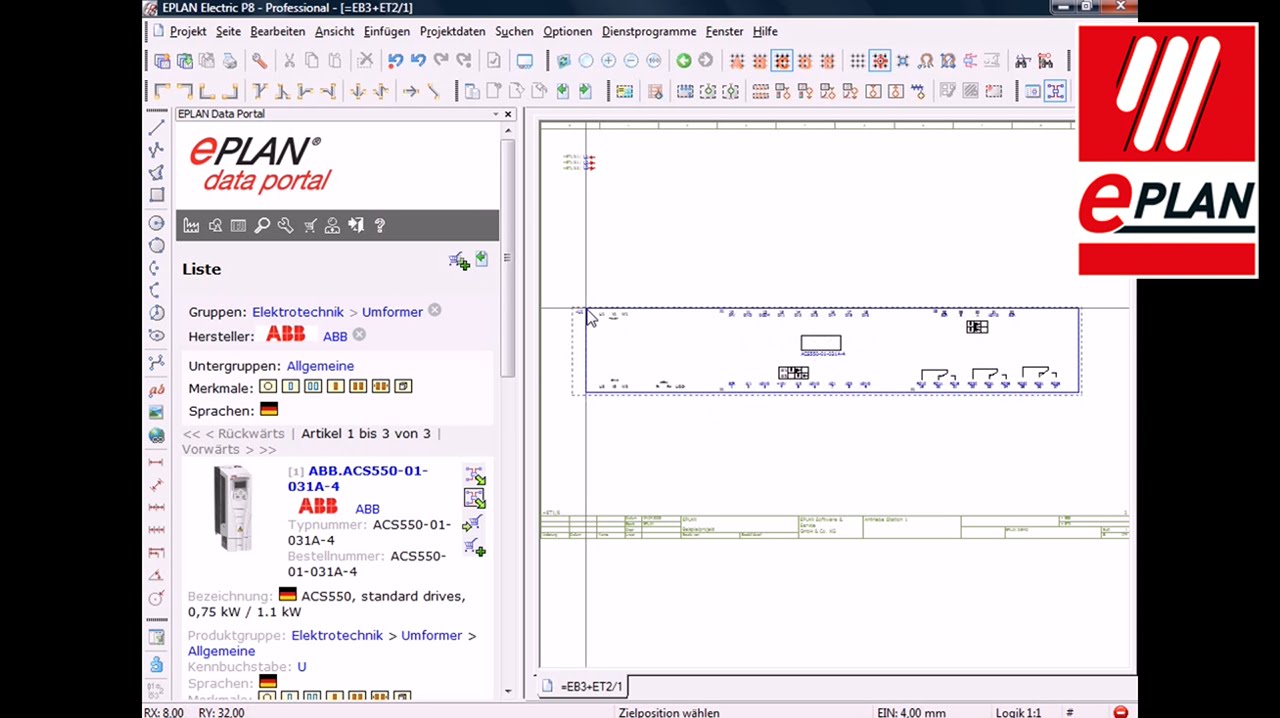
Task: Click the Print icon in the toolbar
Action: [229, 61]
